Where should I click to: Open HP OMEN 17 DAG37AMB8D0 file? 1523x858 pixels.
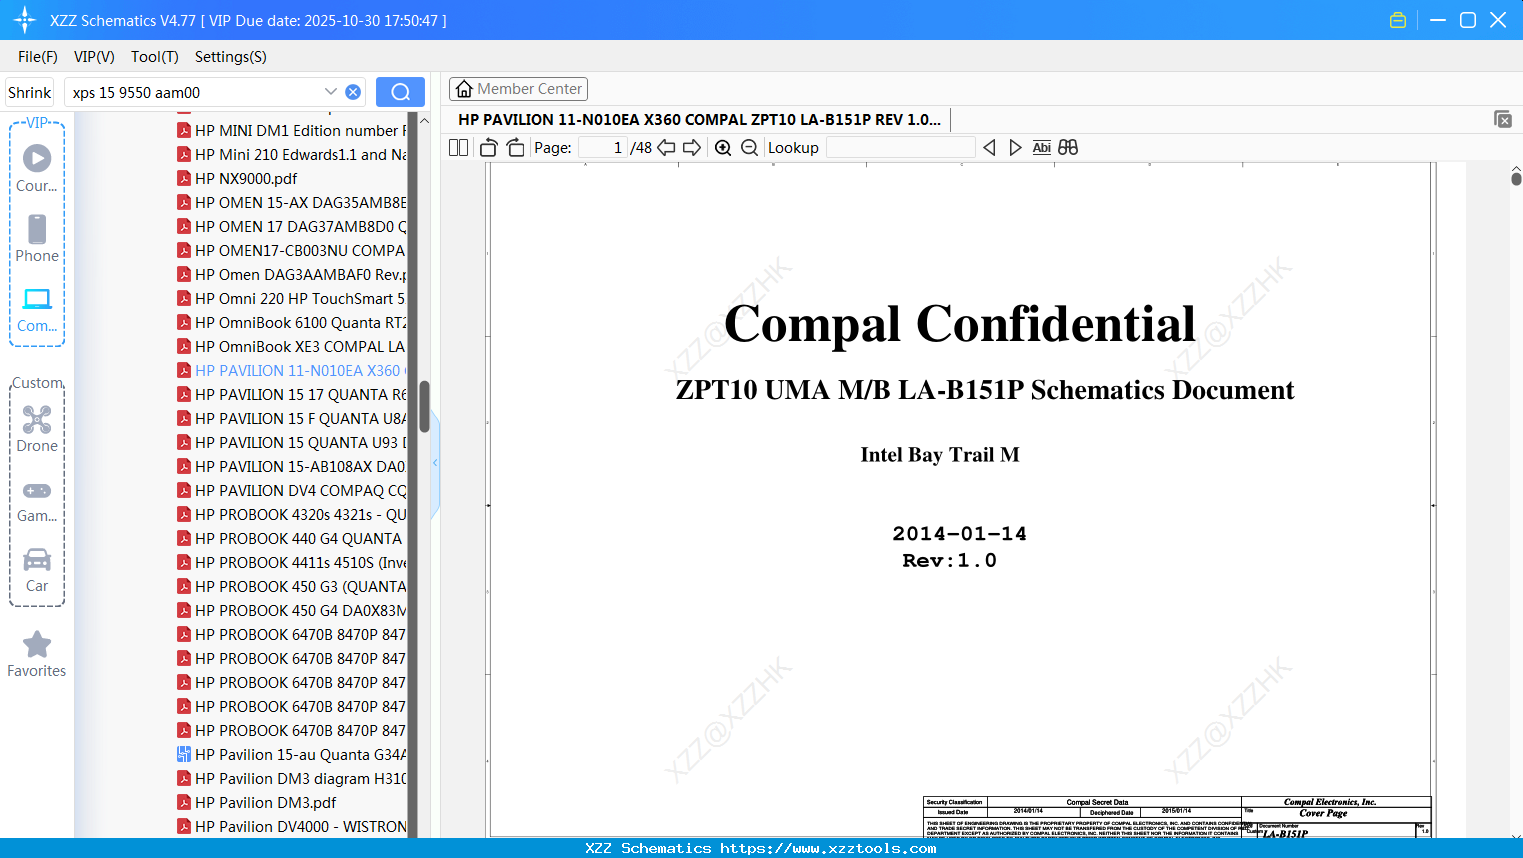(x=292, y=226)
